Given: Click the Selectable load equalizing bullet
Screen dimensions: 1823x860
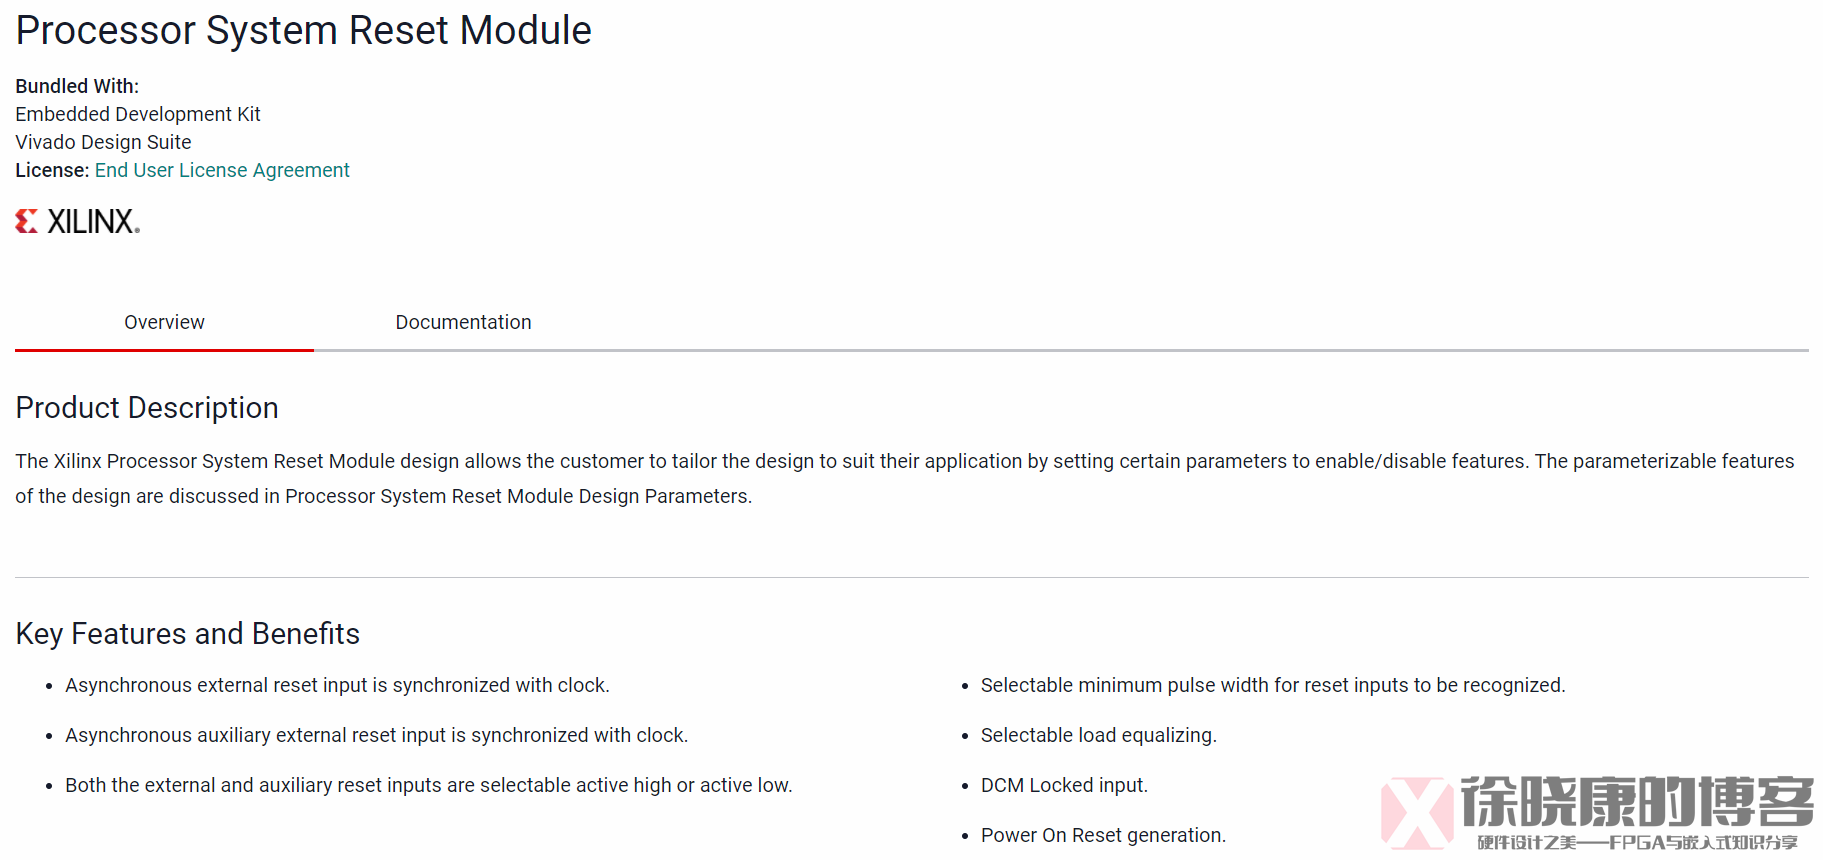Looking at the screenshot, I should pos(1098,735).
